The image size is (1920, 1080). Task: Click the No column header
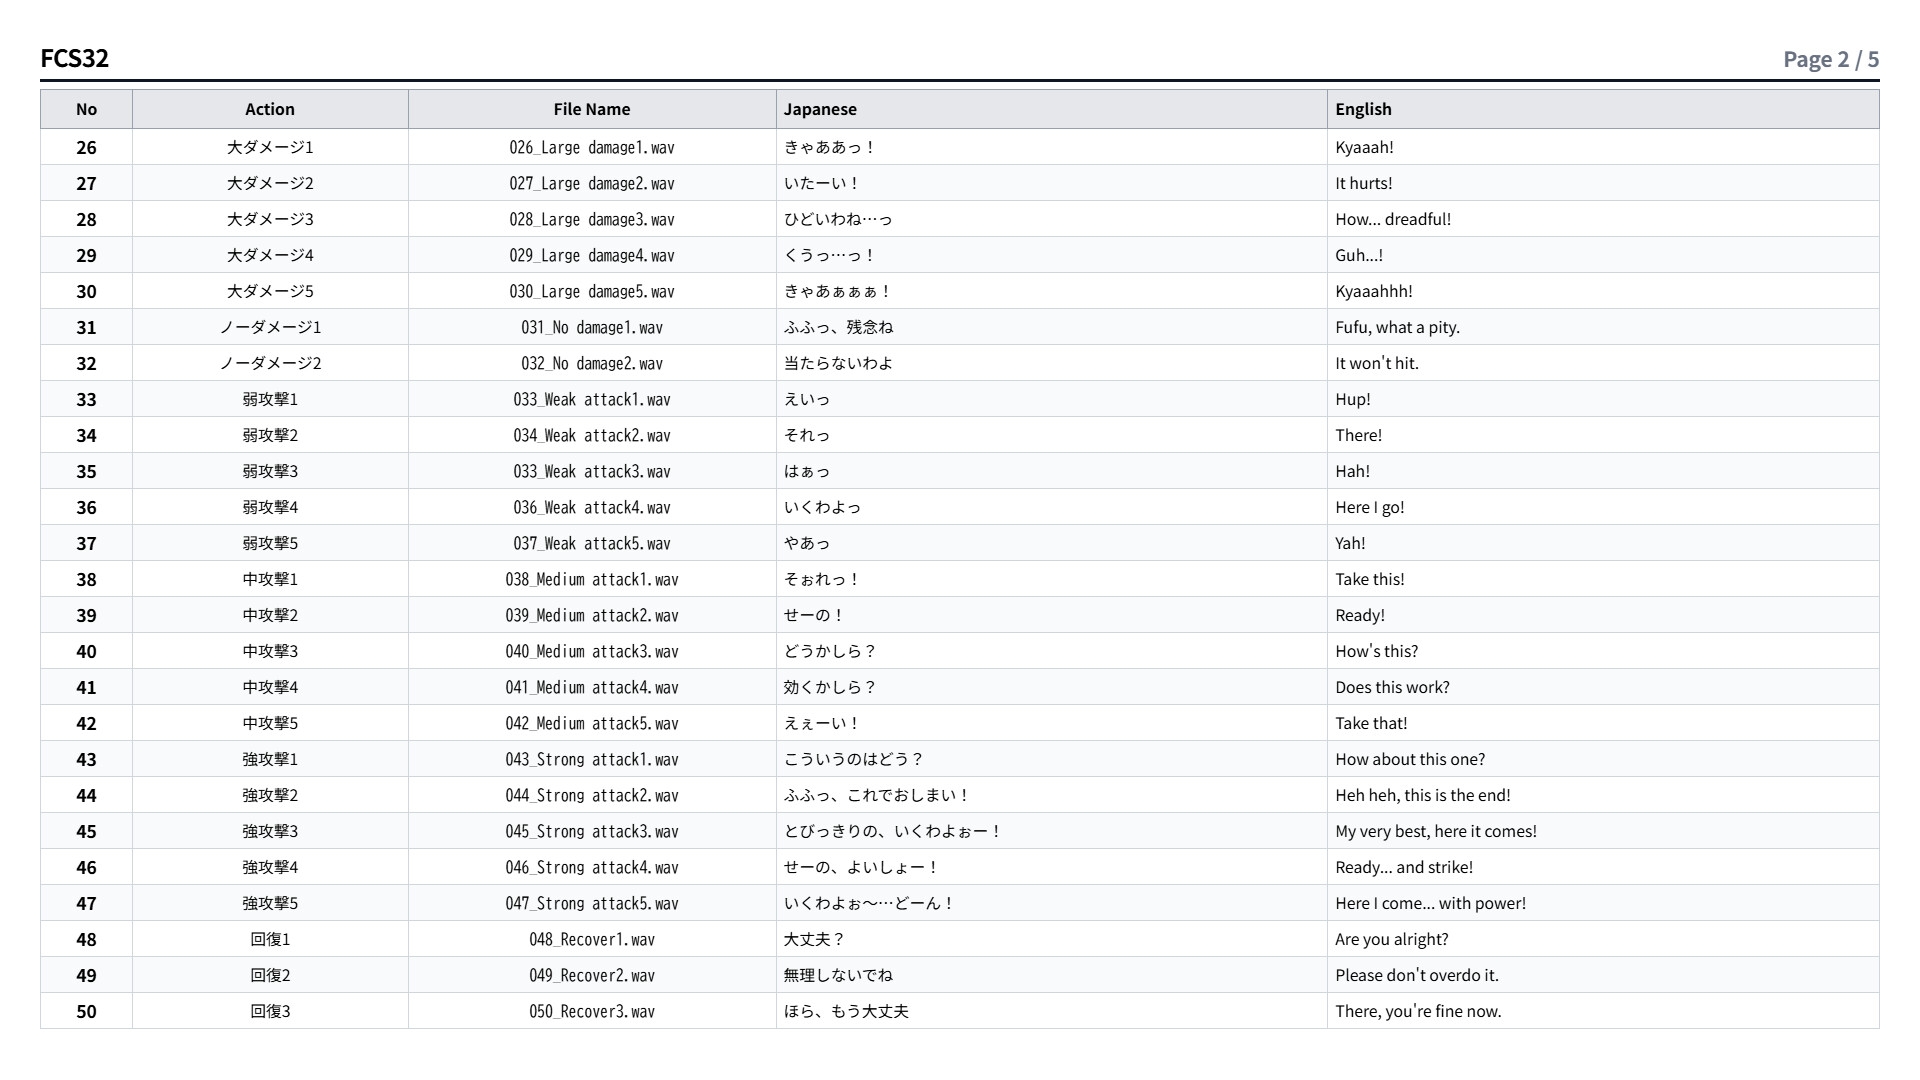86,109
